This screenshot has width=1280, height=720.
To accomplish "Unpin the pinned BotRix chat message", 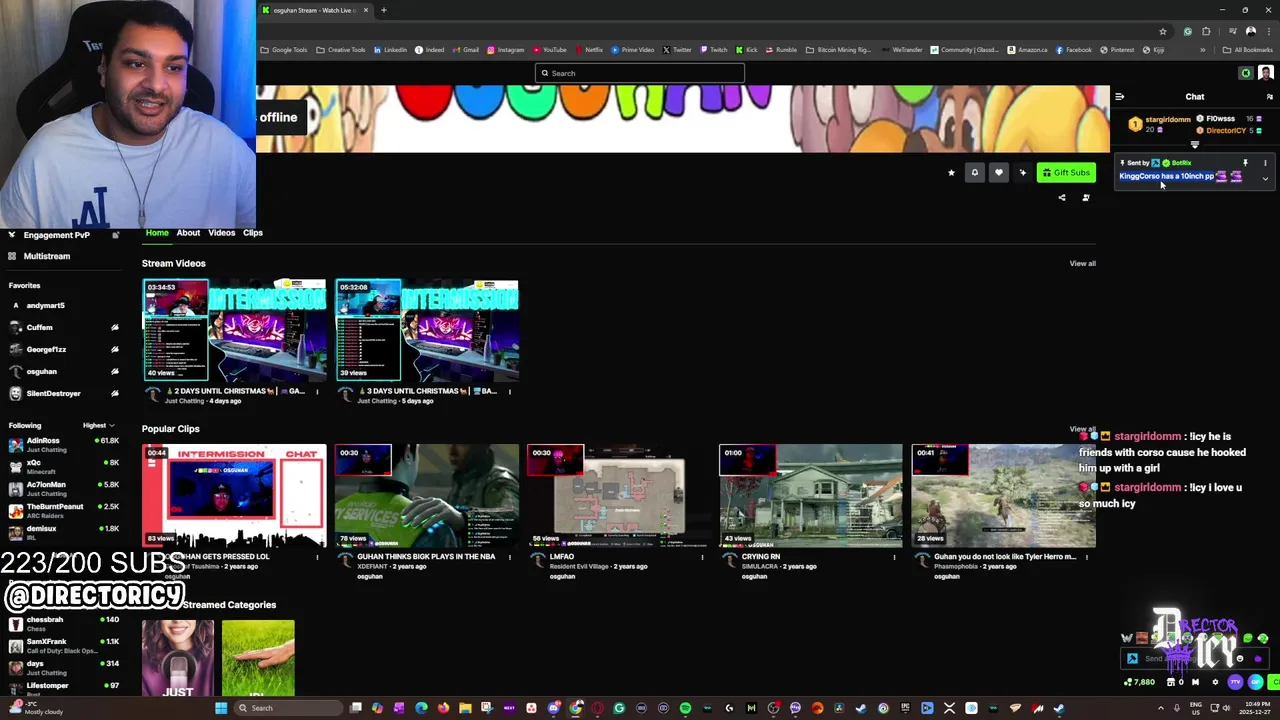I will coord(1245,162).
